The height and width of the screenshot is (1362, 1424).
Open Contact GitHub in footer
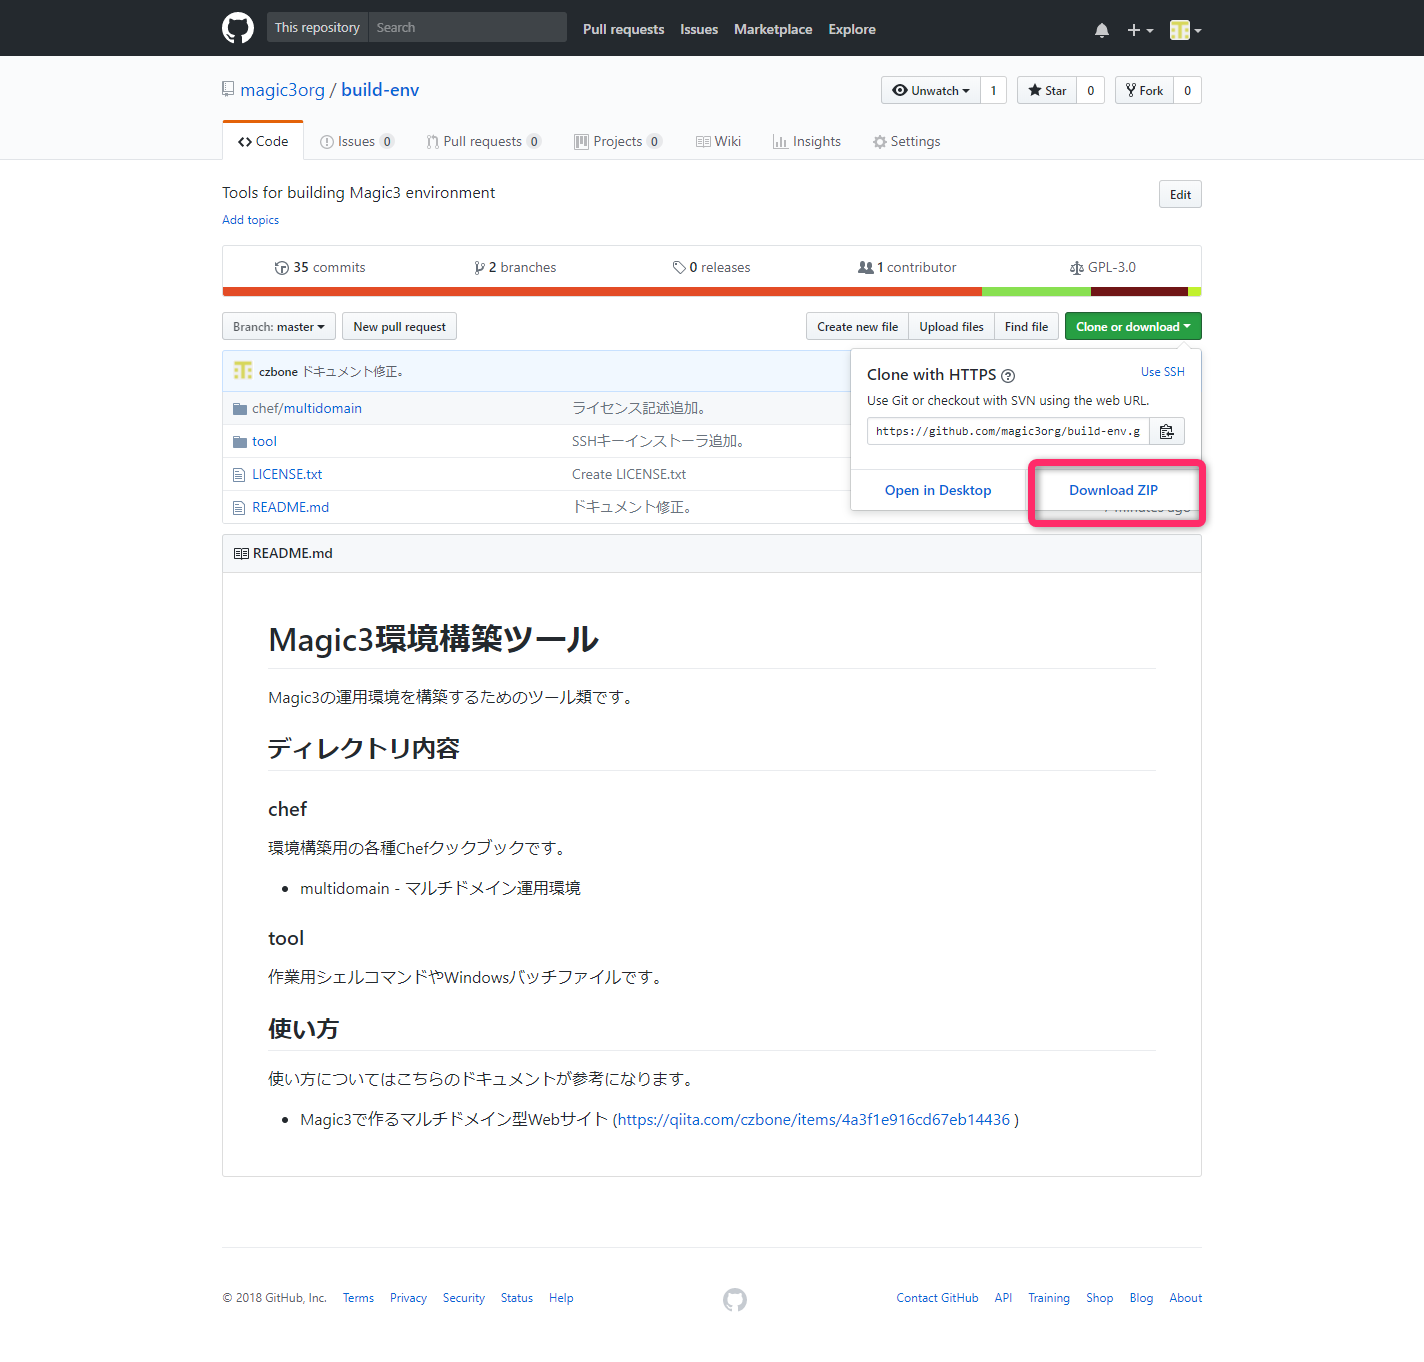tap(937, 1298)
